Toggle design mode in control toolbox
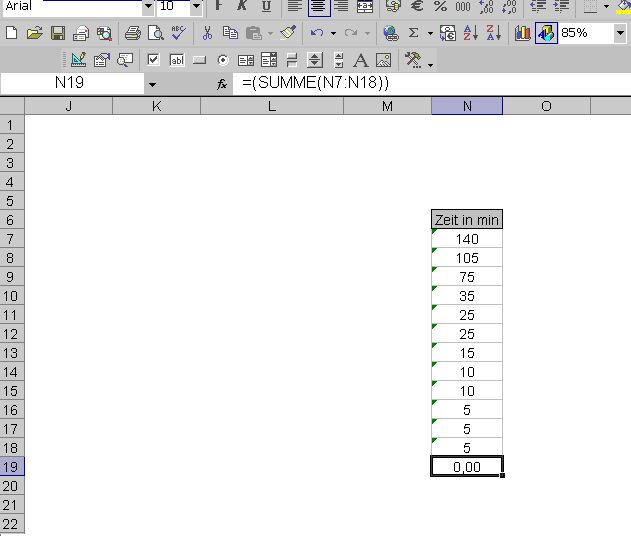Image resolution: width=631 pixels, height=536 pixels. [x=78, y=60]
